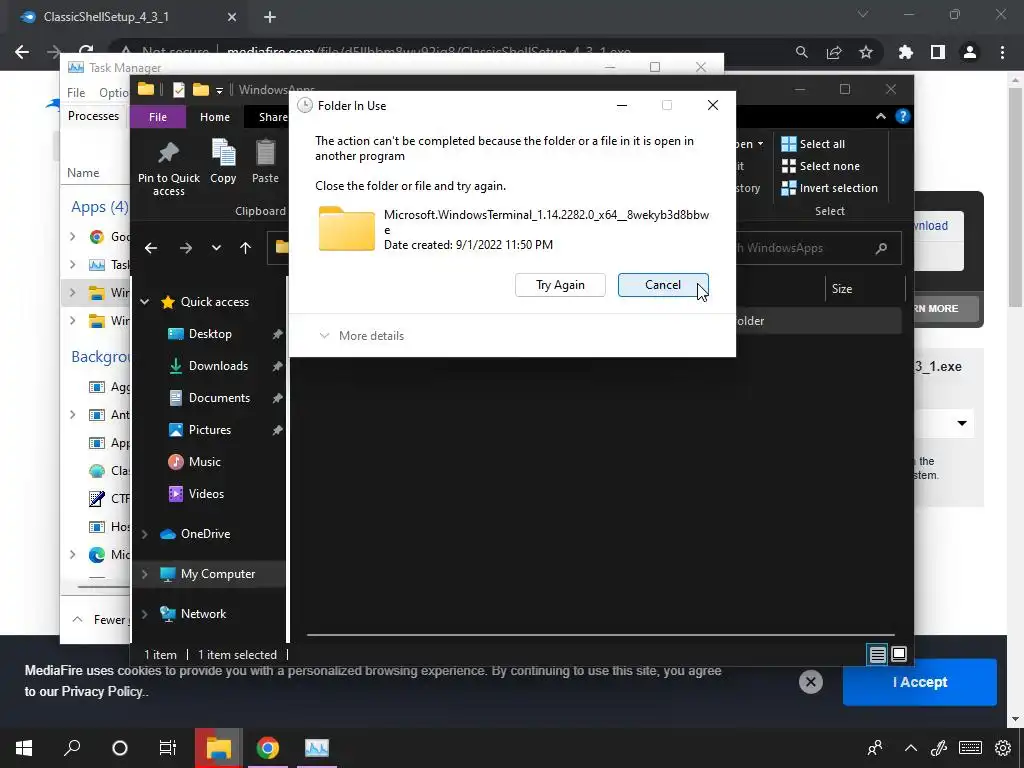This screenshot has height=768, width=1024.
Task: Expand Network tree node
Action: tap(145, 614)
